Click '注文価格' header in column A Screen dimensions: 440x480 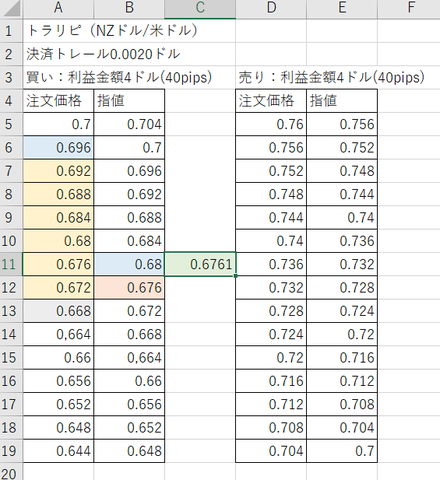pyautogui.click(x=58, y=101)
